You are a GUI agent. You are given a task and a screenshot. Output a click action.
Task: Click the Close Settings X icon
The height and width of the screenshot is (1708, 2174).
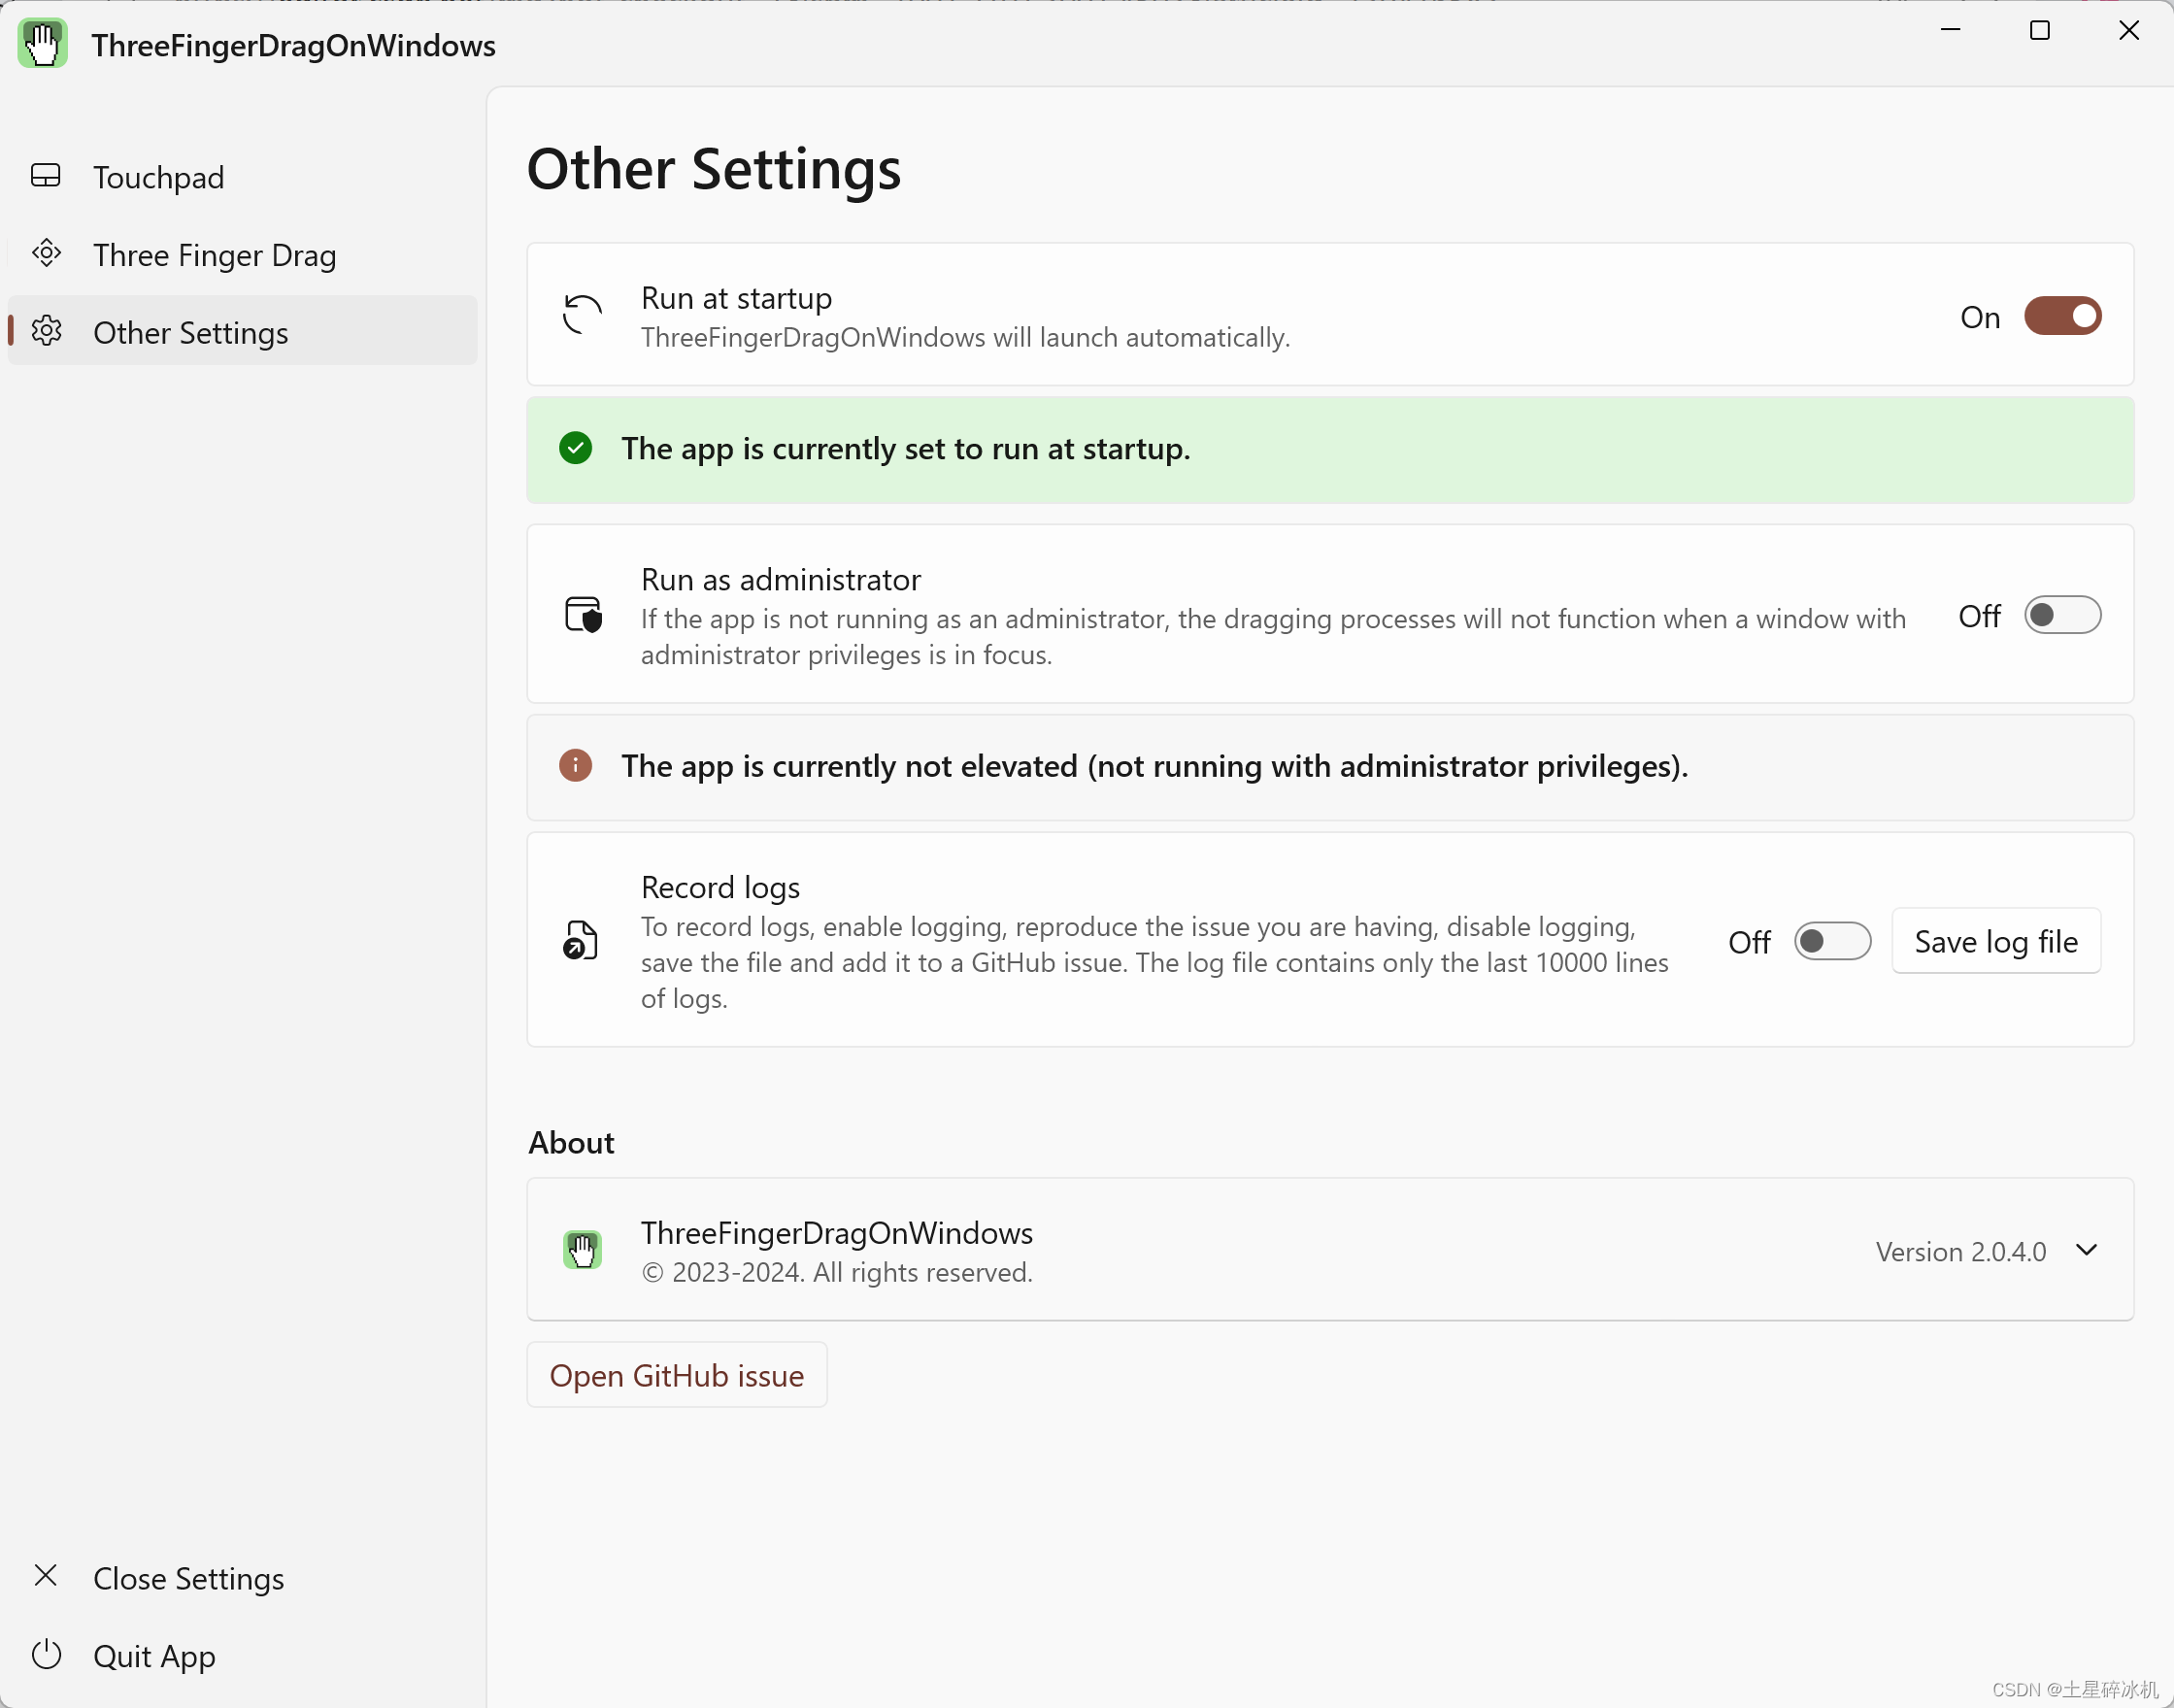[x=46, y=1577]
